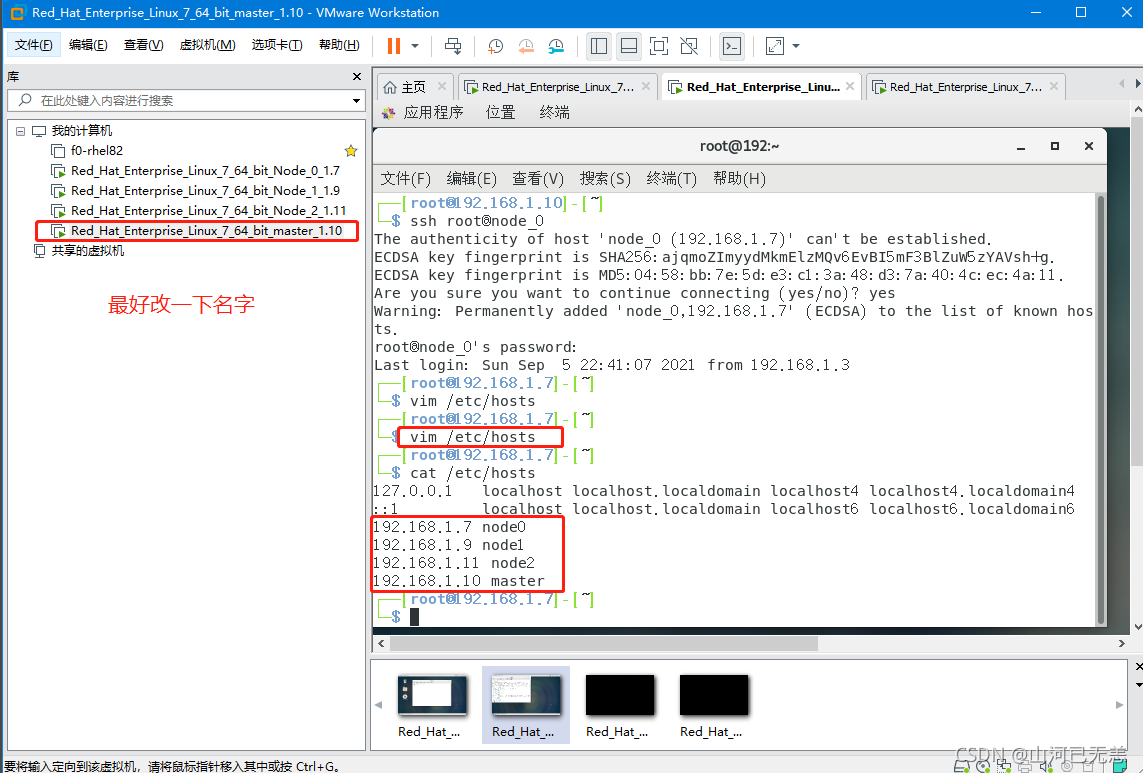The image size is (1143, 773).
Task: Open the 虚拟机(M) menu
Action: (208, 45)
